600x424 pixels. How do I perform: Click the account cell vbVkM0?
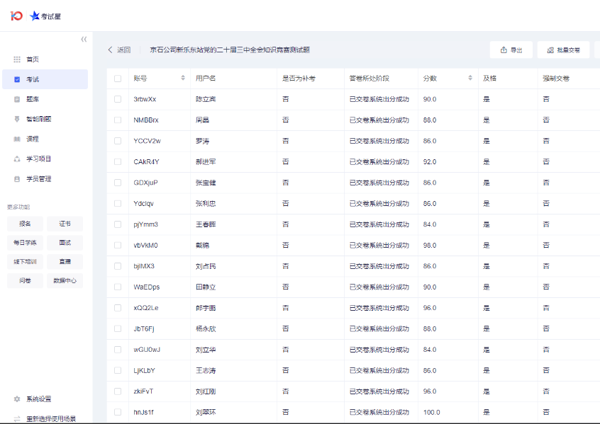tap(146, 245)
